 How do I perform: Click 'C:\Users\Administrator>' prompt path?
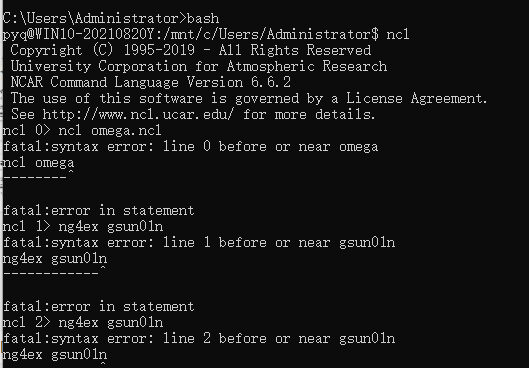tap(94, 18)
